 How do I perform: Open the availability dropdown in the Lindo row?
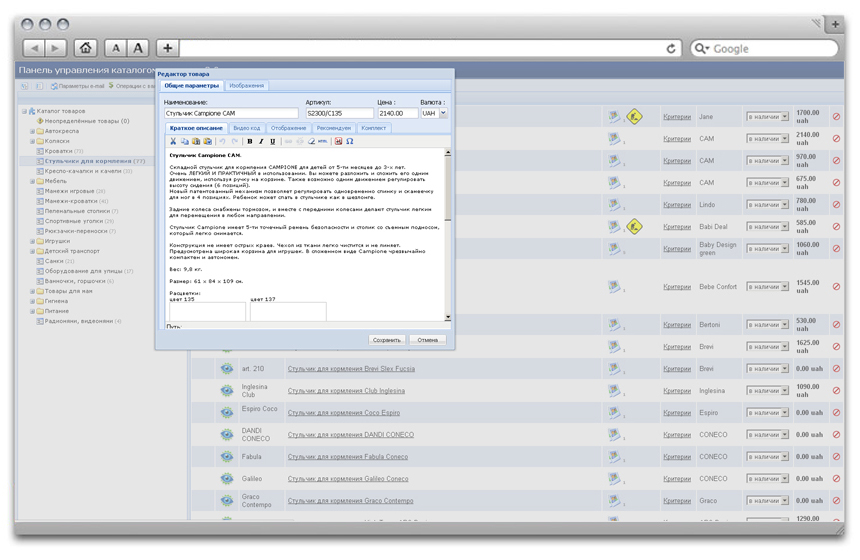767,205
